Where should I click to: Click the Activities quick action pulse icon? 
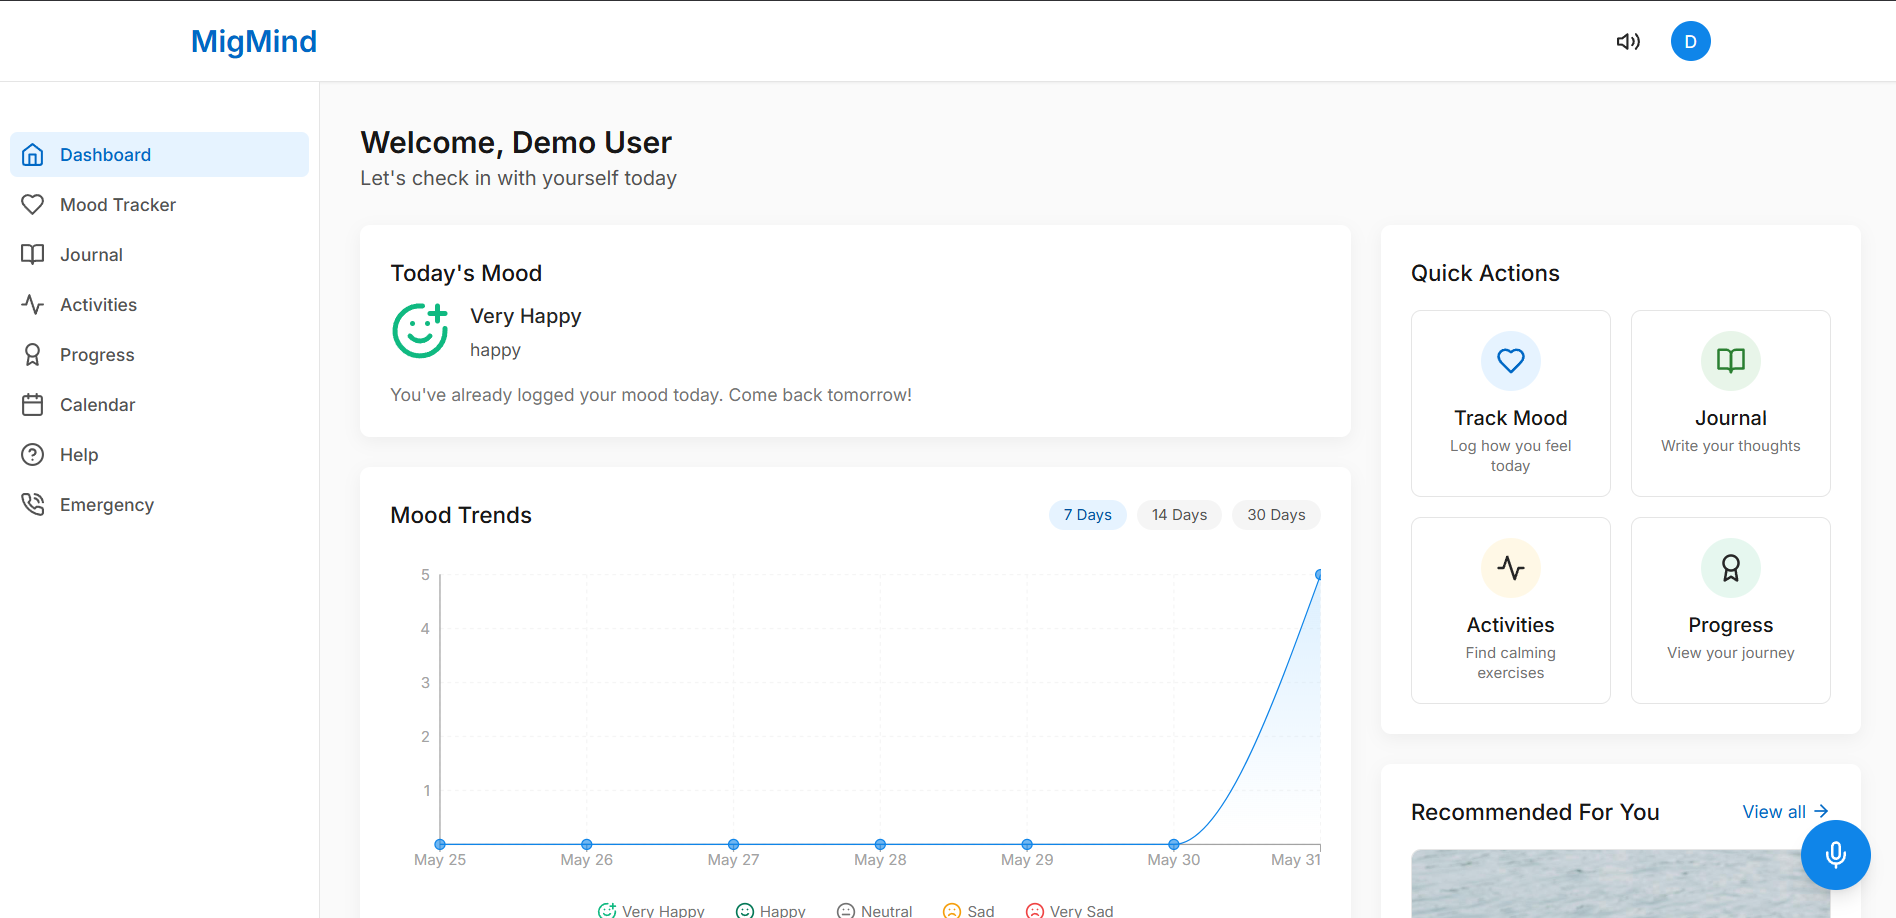click(1511, 568)
